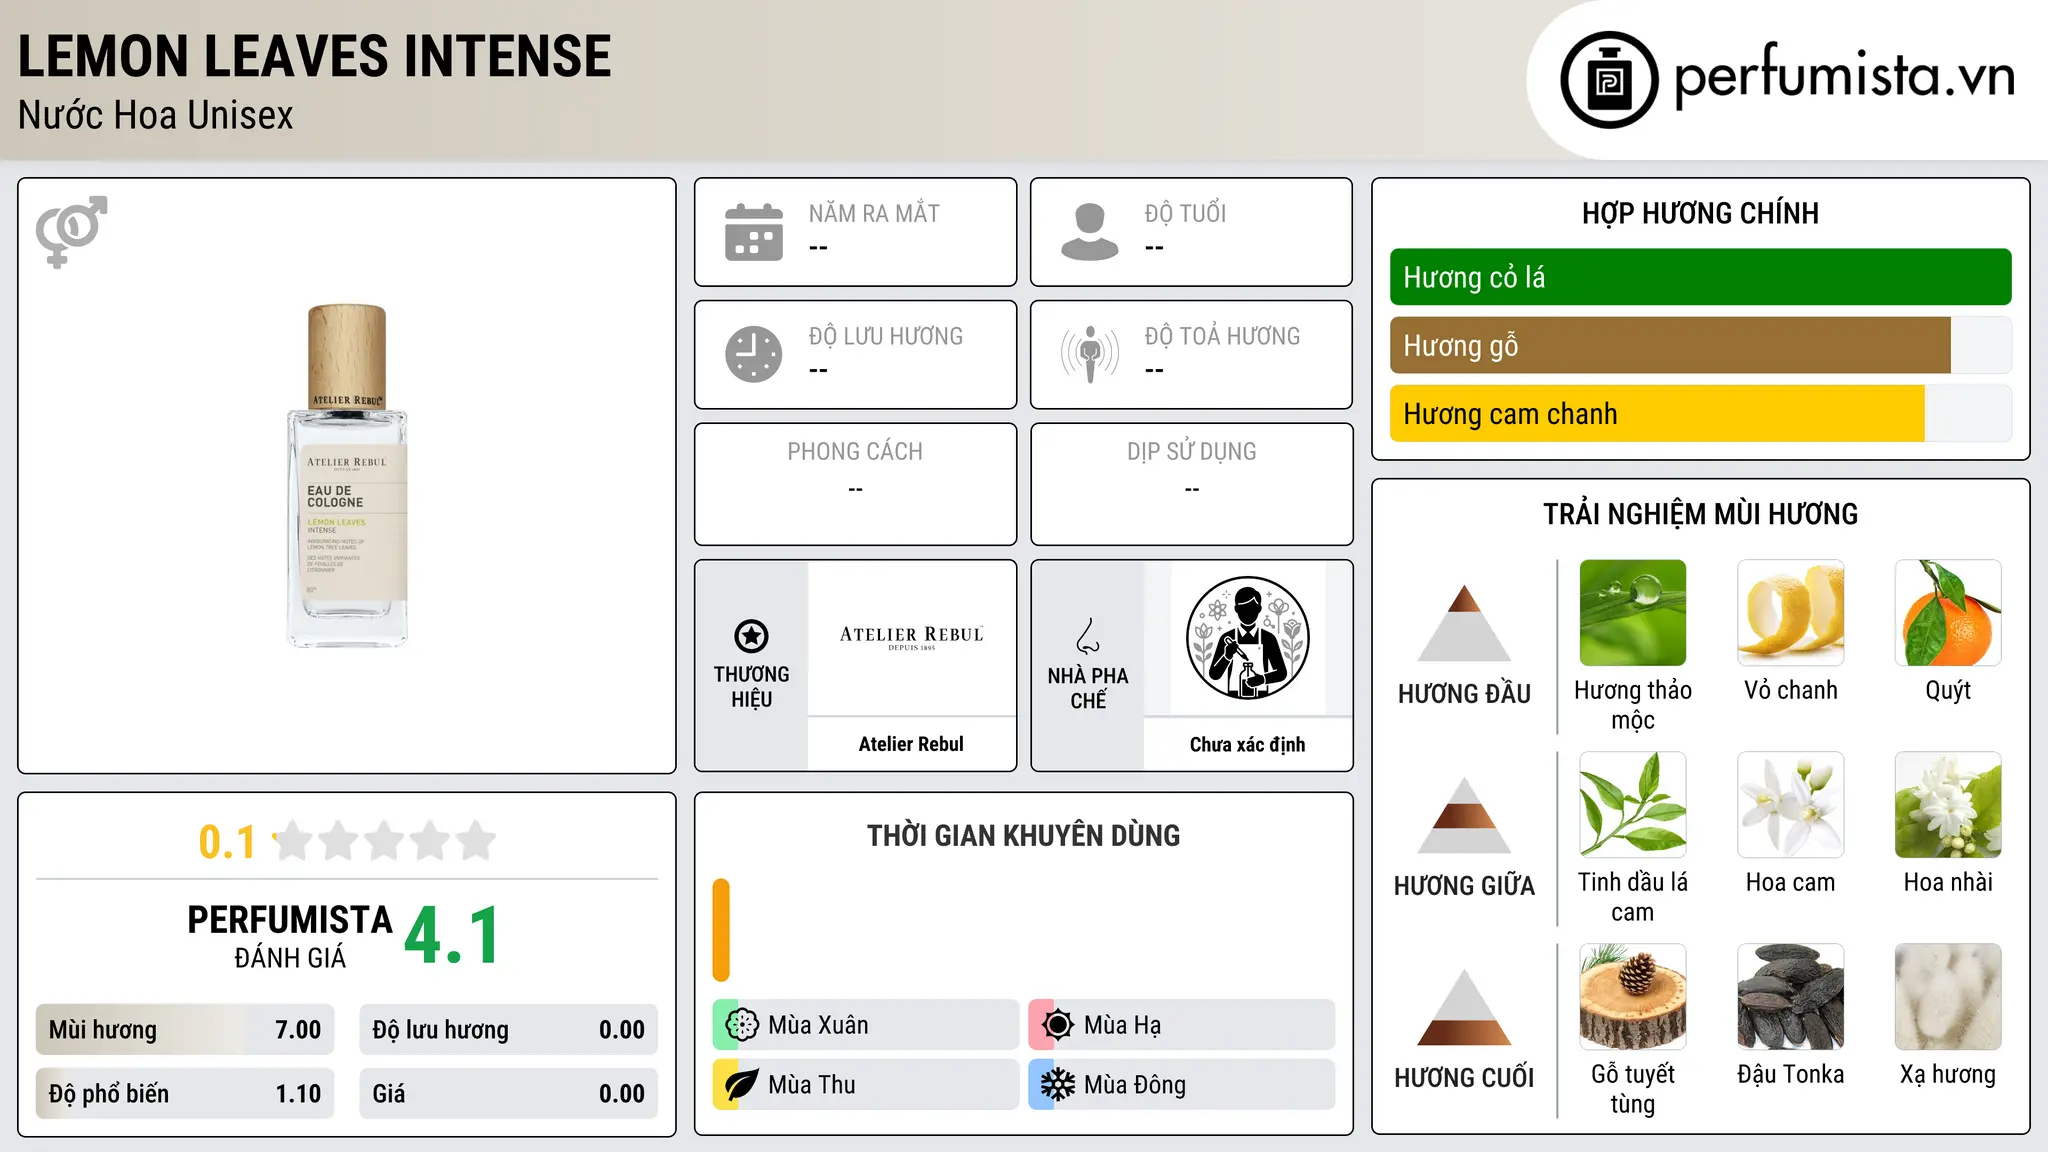Click the Hương đầu pyramid icon
The height and width of the screenshot is (1152, 2048).
click(1464, 623)
